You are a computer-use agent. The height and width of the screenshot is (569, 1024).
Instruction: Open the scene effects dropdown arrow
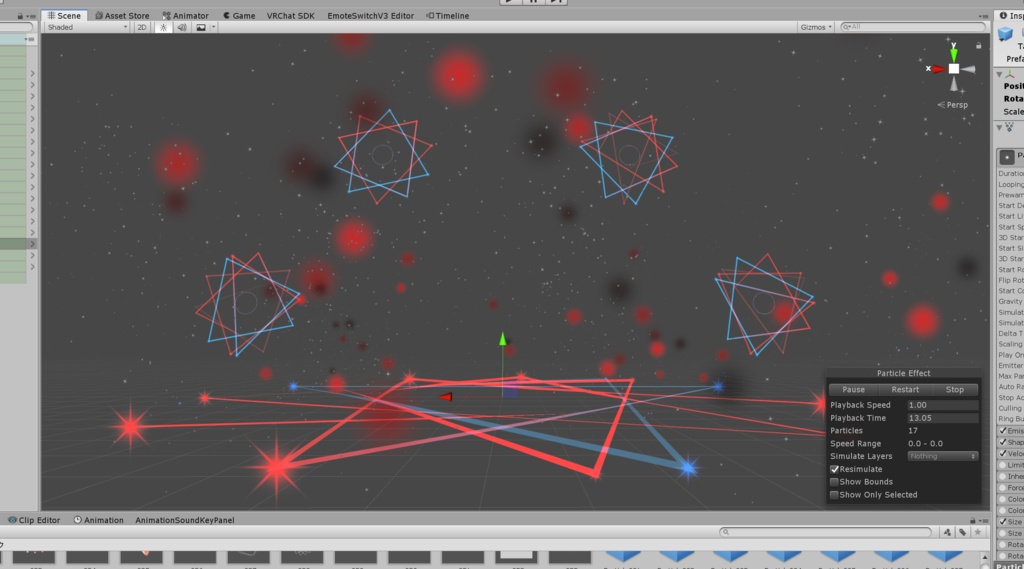tap(213, 27)
